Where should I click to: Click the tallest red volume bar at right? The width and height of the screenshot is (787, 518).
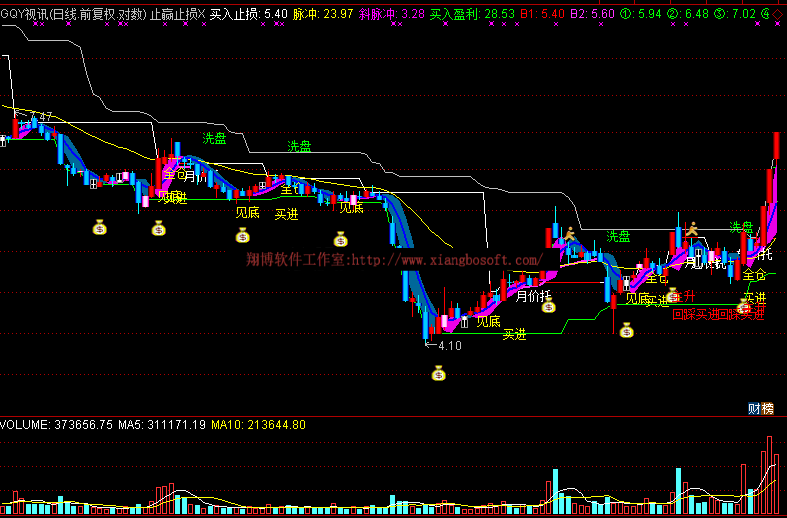coord(771,474)
